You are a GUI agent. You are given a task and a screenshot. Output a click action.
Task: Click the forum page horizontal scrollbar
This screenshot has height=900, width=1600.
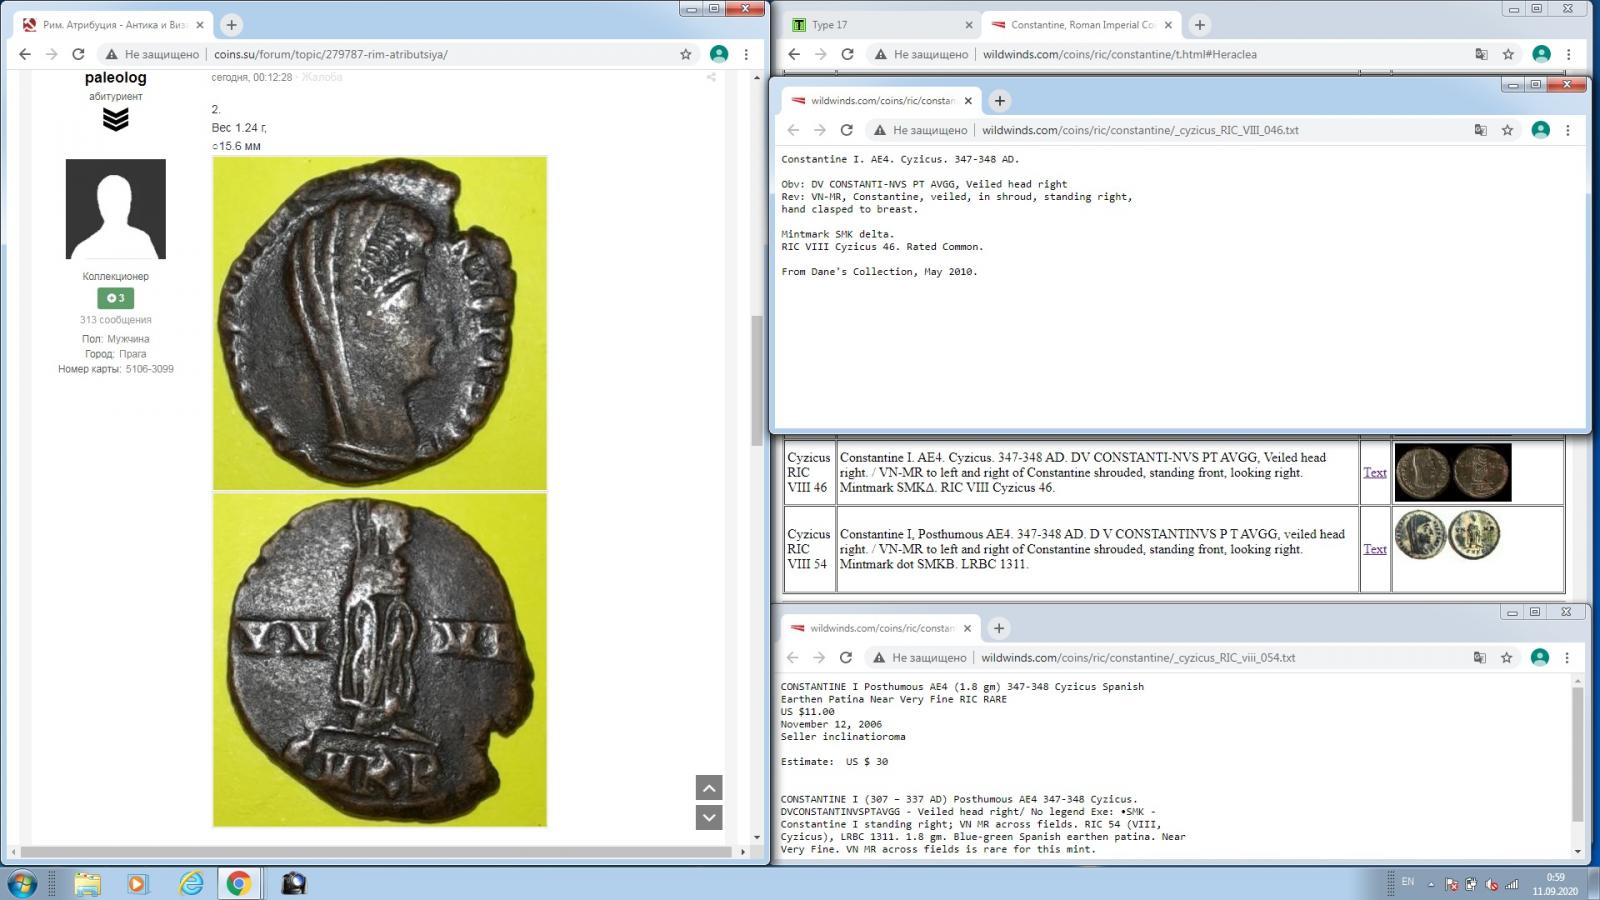[x=375, y=852]
